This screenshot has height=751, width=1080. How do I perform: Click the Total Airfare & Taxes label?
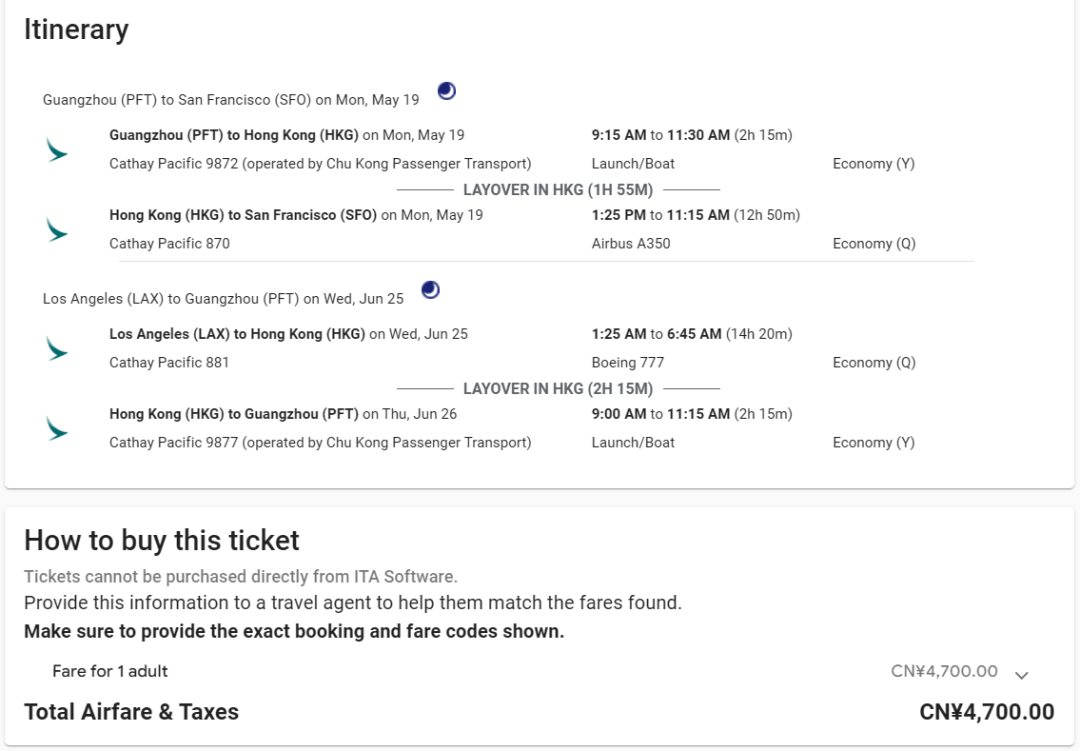[131, 712]
